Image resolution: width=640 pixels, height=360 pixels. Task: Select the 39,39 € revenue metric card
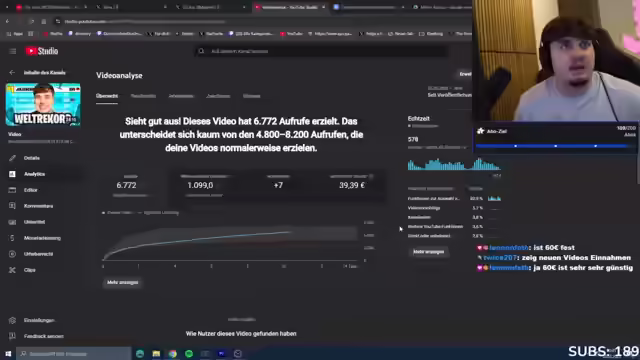351,185
